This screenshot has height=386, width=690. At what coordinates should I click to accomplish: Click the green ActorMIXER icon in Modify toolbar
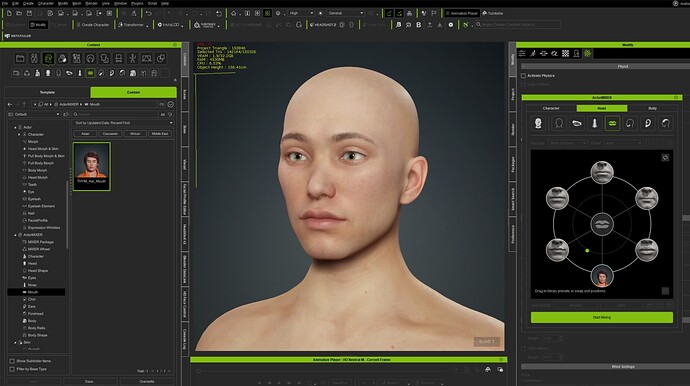[x=587, y=53]
